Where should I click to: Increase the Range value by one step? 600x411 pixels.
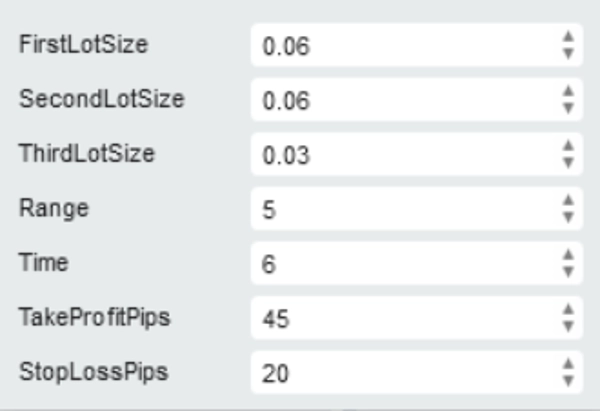pos(568,203)
